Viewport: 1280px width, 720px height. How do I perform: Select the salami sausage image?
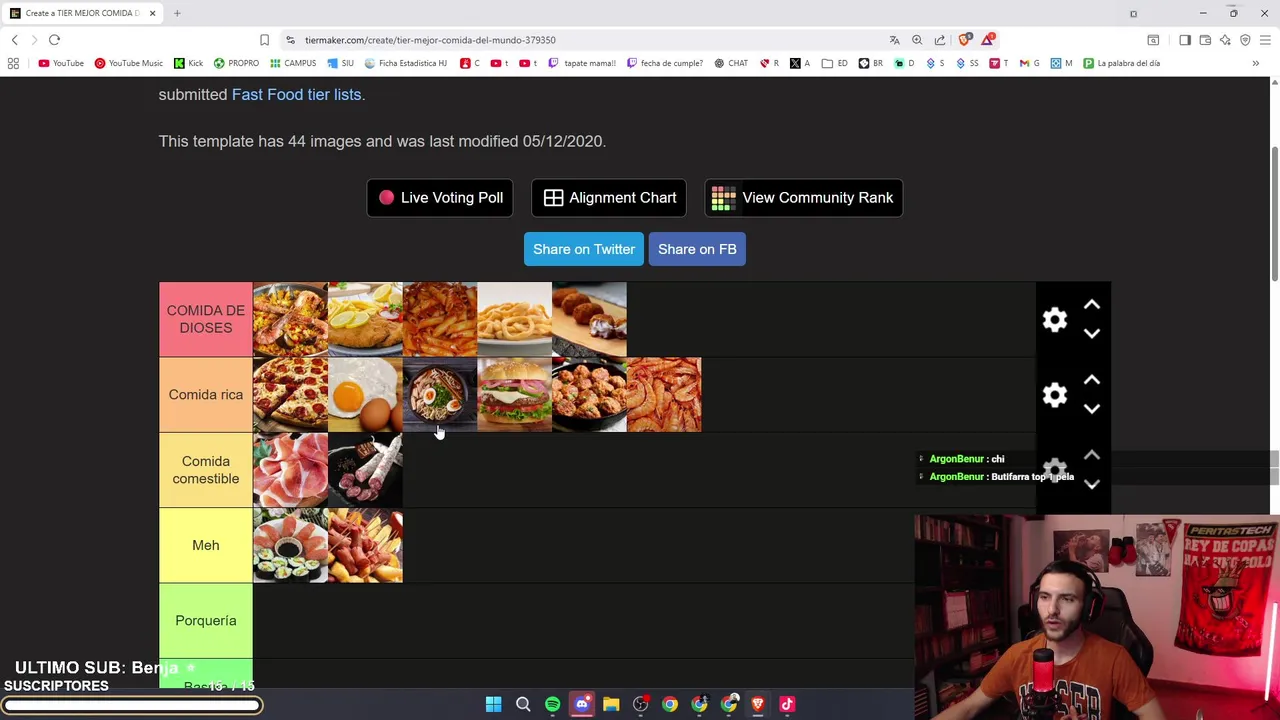point(365,470)
